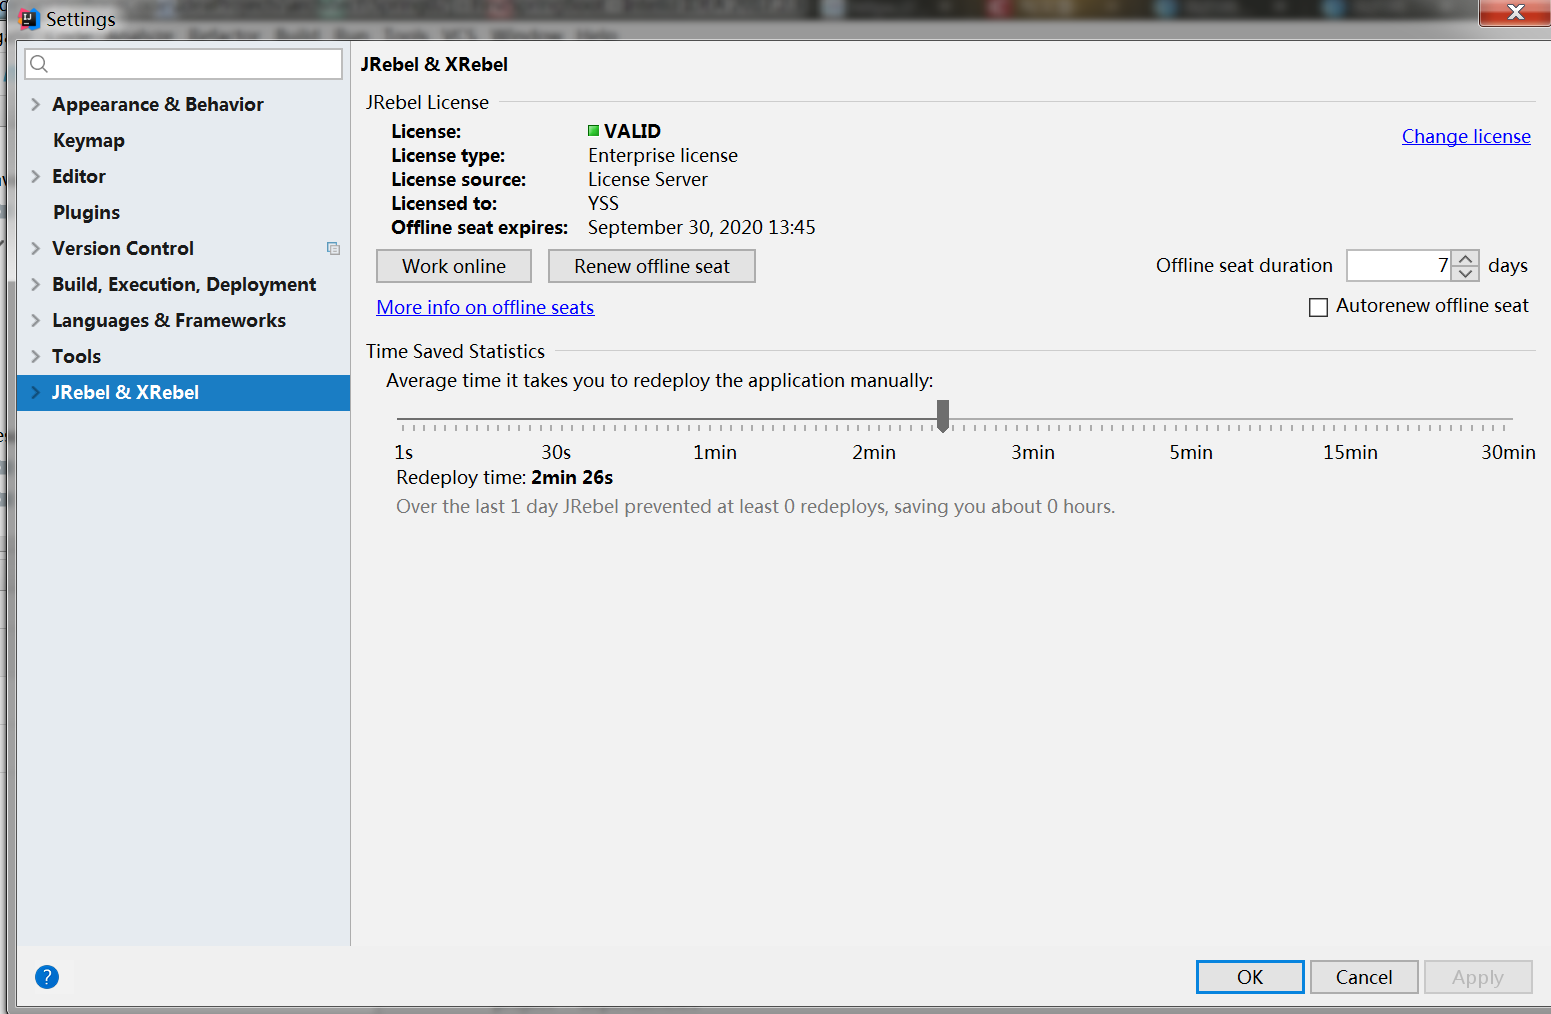Open the Change license link
Viewport: 1551px width, 1014px height.
click(x=1466, y=136)
